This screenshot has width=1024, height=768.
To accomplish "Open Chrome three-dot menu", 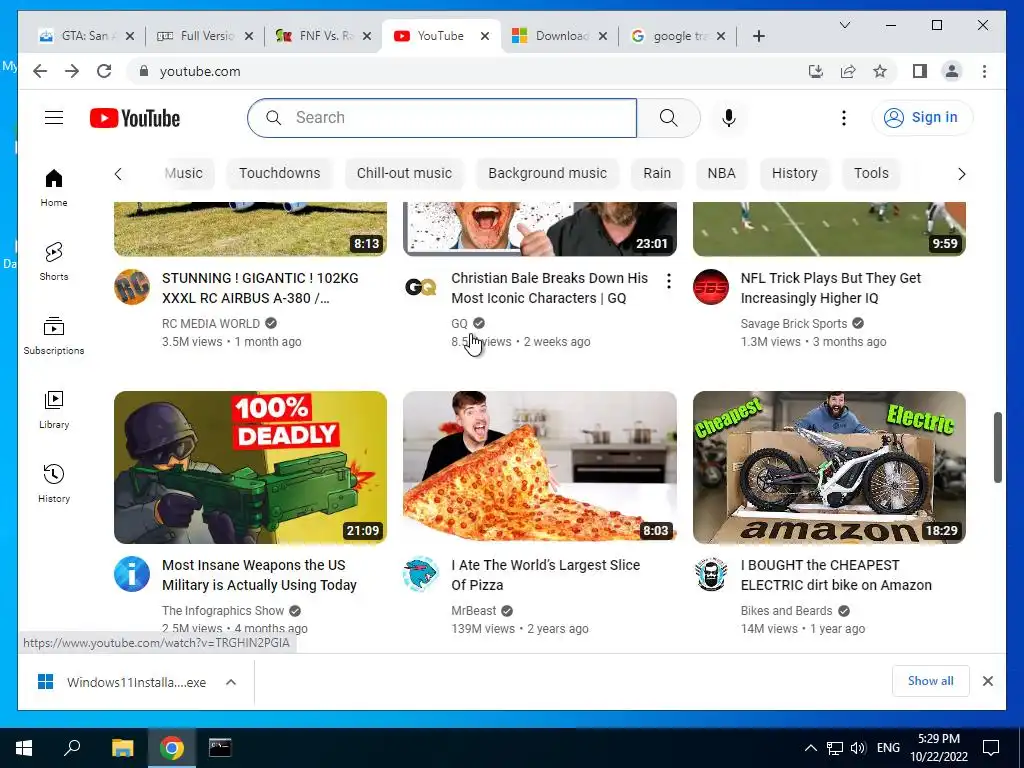I will [x=984, y=71].
